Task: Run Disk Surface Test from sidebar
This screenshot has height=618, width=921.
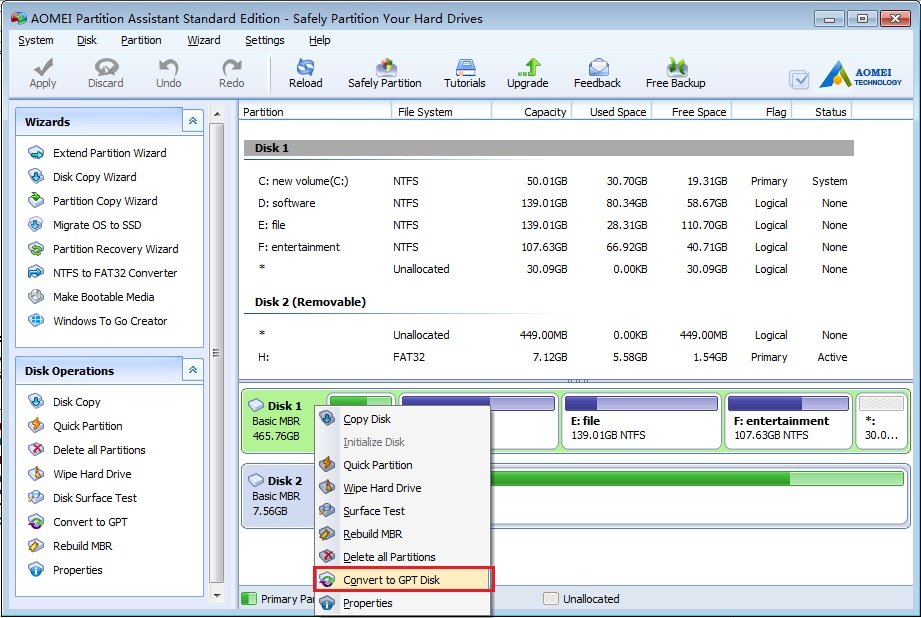Action: (x=95, y=498)
